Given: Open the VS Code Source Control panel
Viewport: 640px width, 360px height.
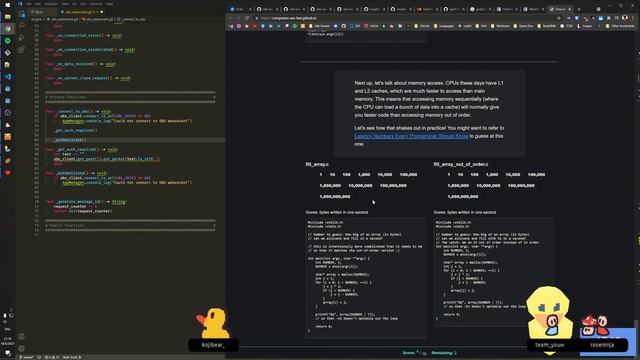Looking at the screenshot, I should point(22,38).
